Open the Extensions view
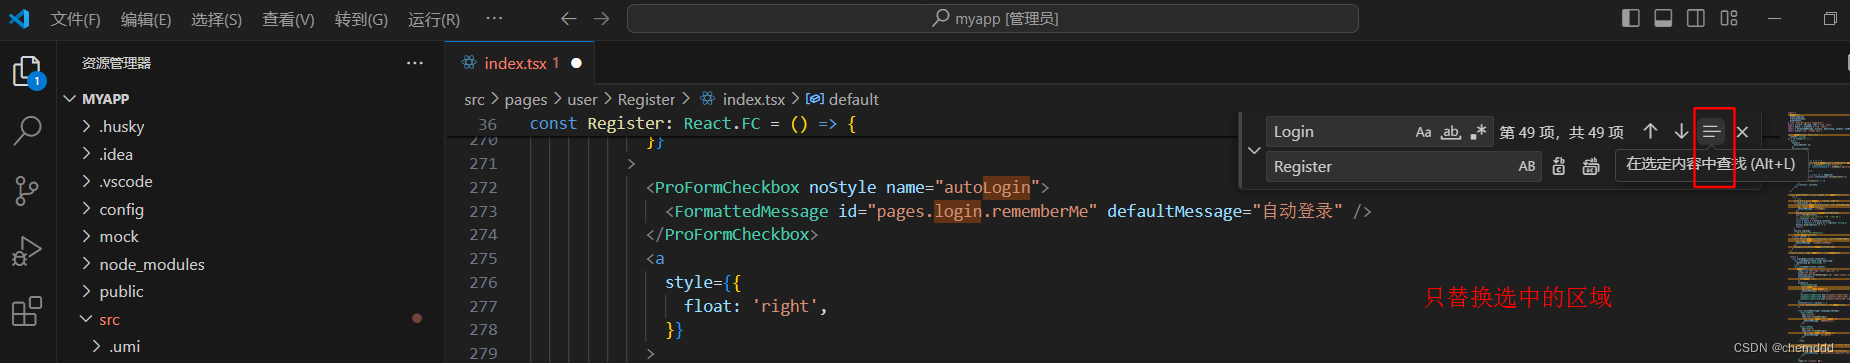Viewport: 1850px width, 363px height. pos(27,311)
